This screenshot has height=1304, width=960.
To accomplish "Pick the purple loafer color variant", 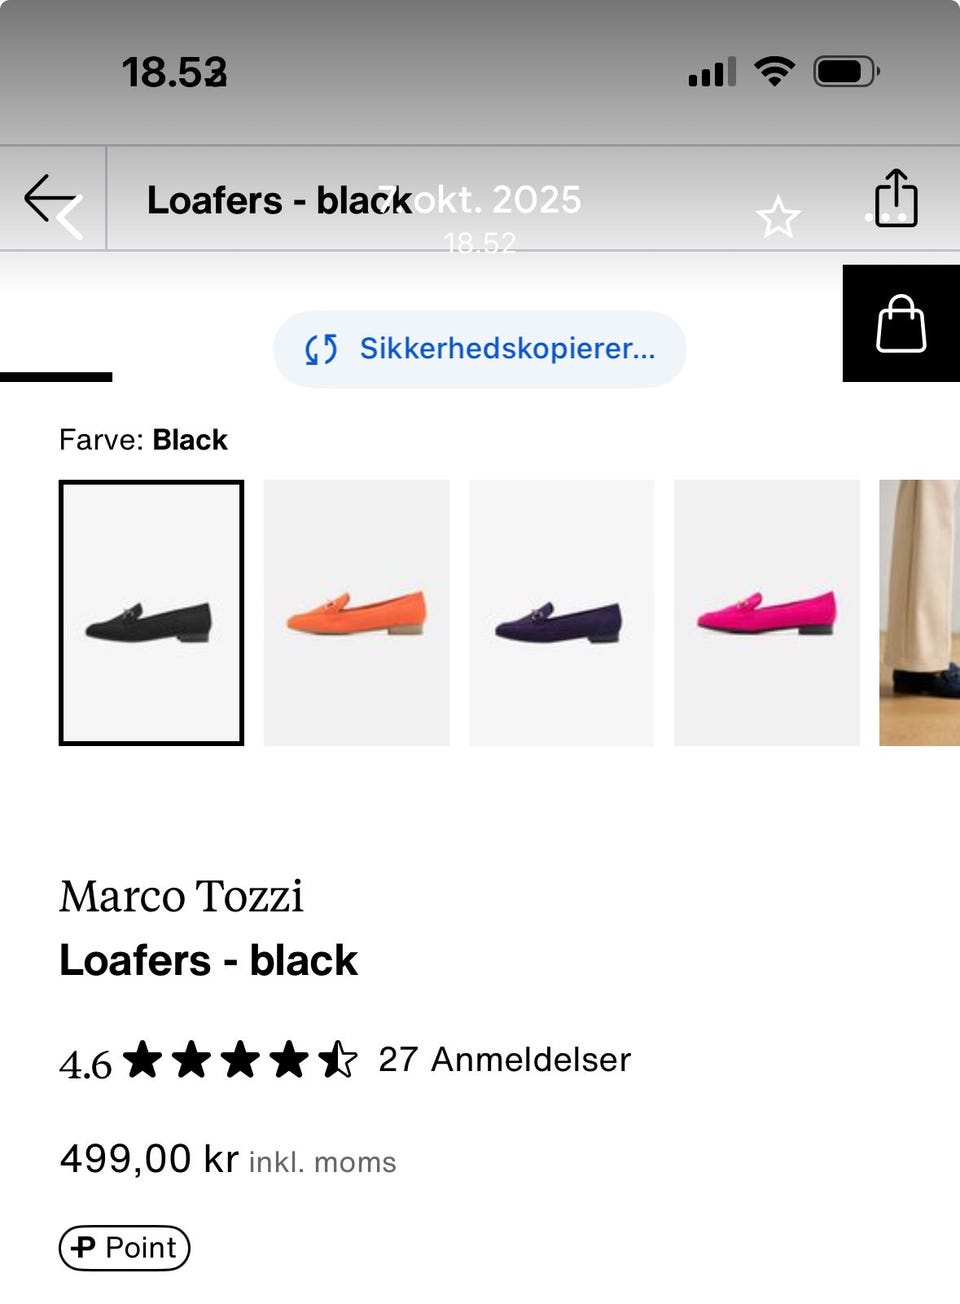I will click(x=561, y=613).
